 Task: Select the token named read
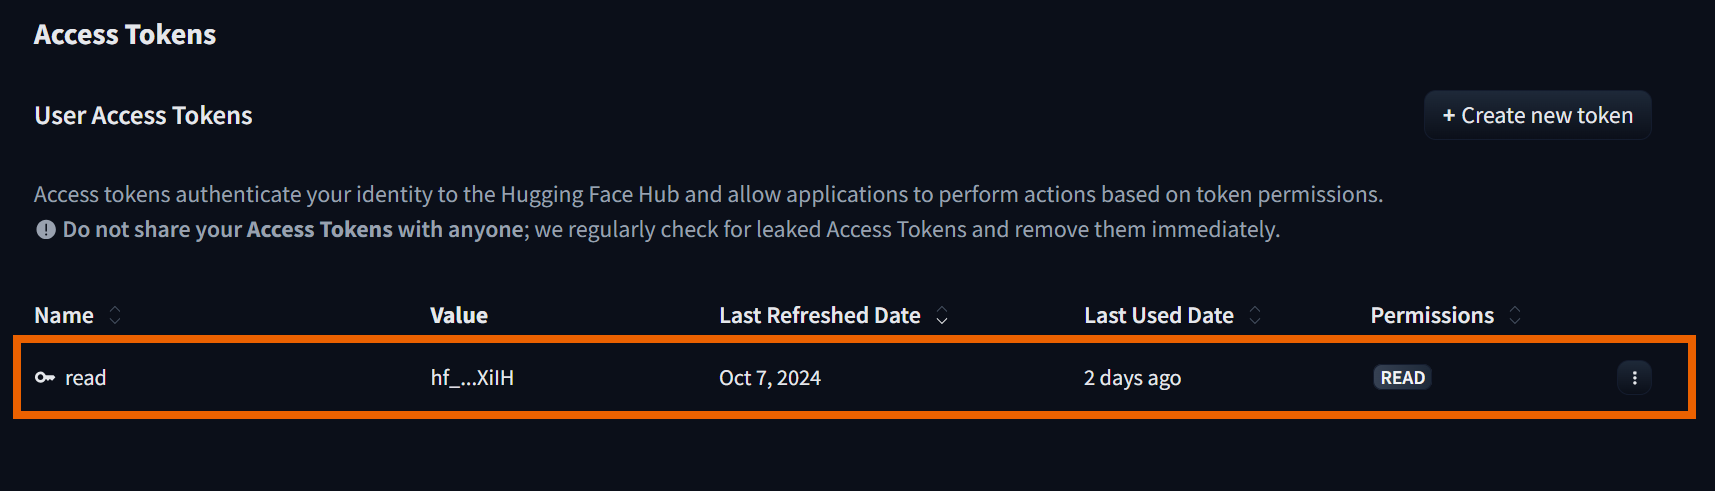(x=86, y=378)
